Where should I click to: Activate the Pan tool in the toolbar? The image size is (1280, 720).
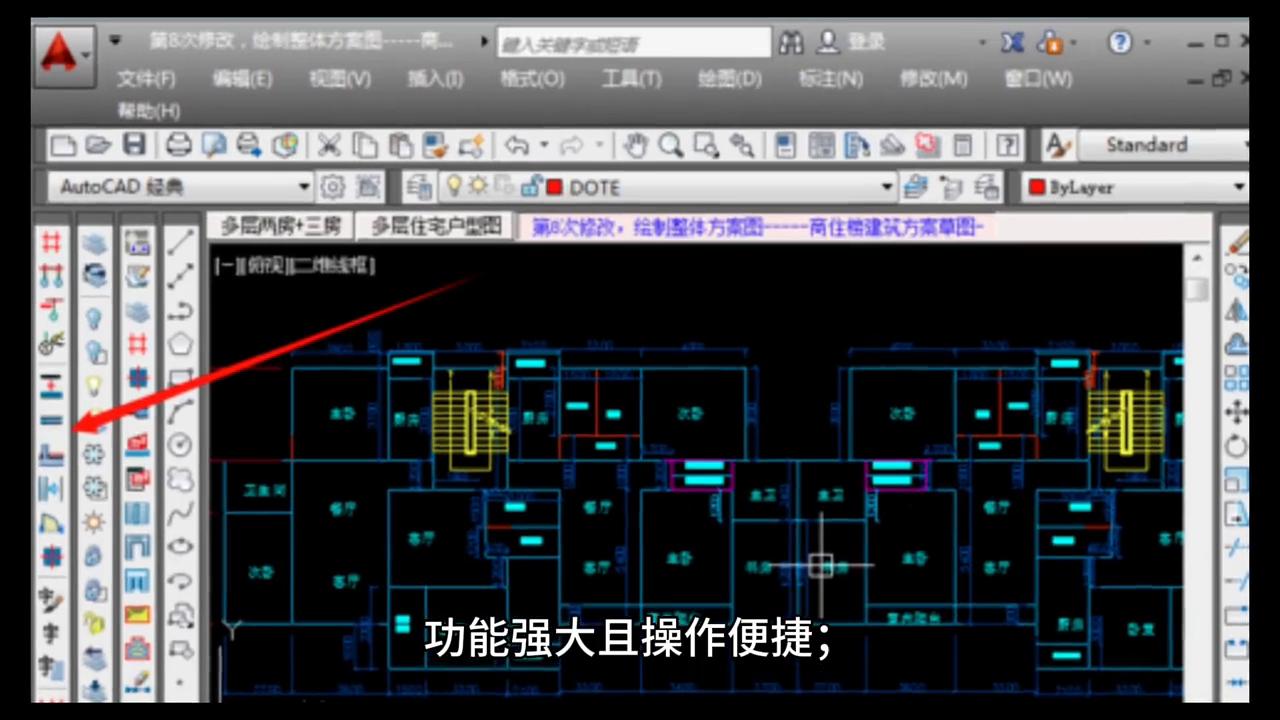point(635,145)
